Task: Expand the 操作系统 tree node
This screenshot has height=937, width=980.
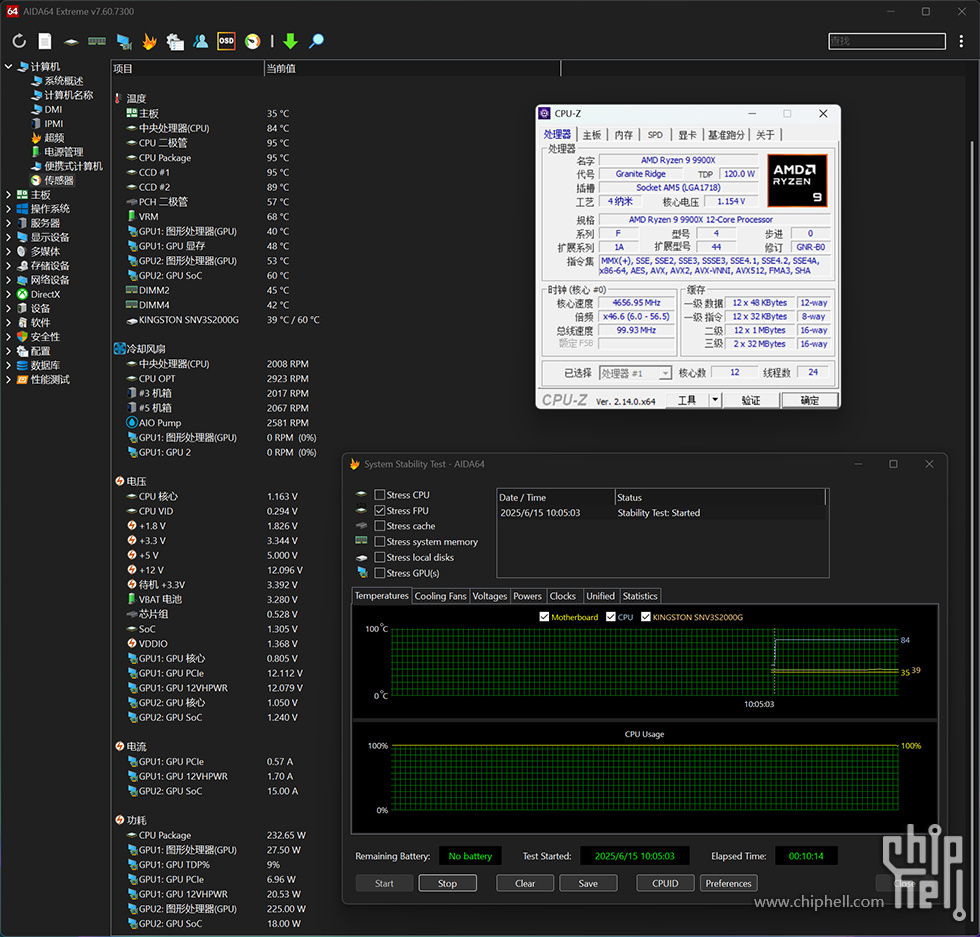Action: pyautogui.click(x=8, y=209)
